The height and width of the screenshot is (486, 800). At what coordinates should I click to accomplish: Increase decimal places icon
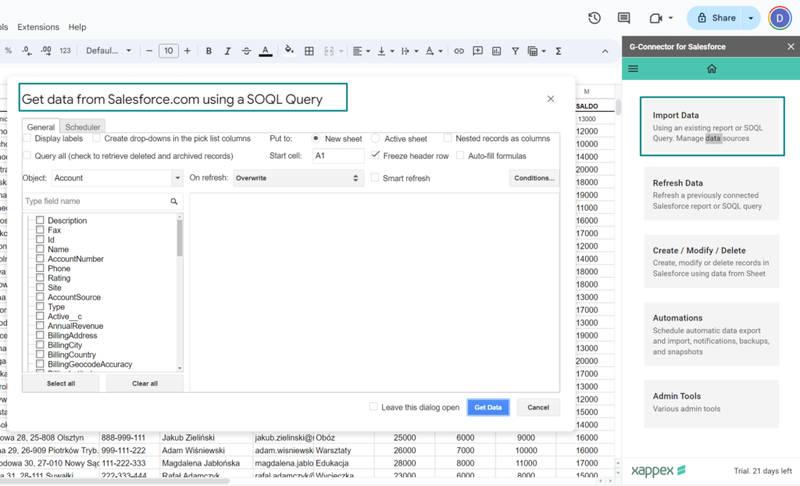tap(46, 50)
